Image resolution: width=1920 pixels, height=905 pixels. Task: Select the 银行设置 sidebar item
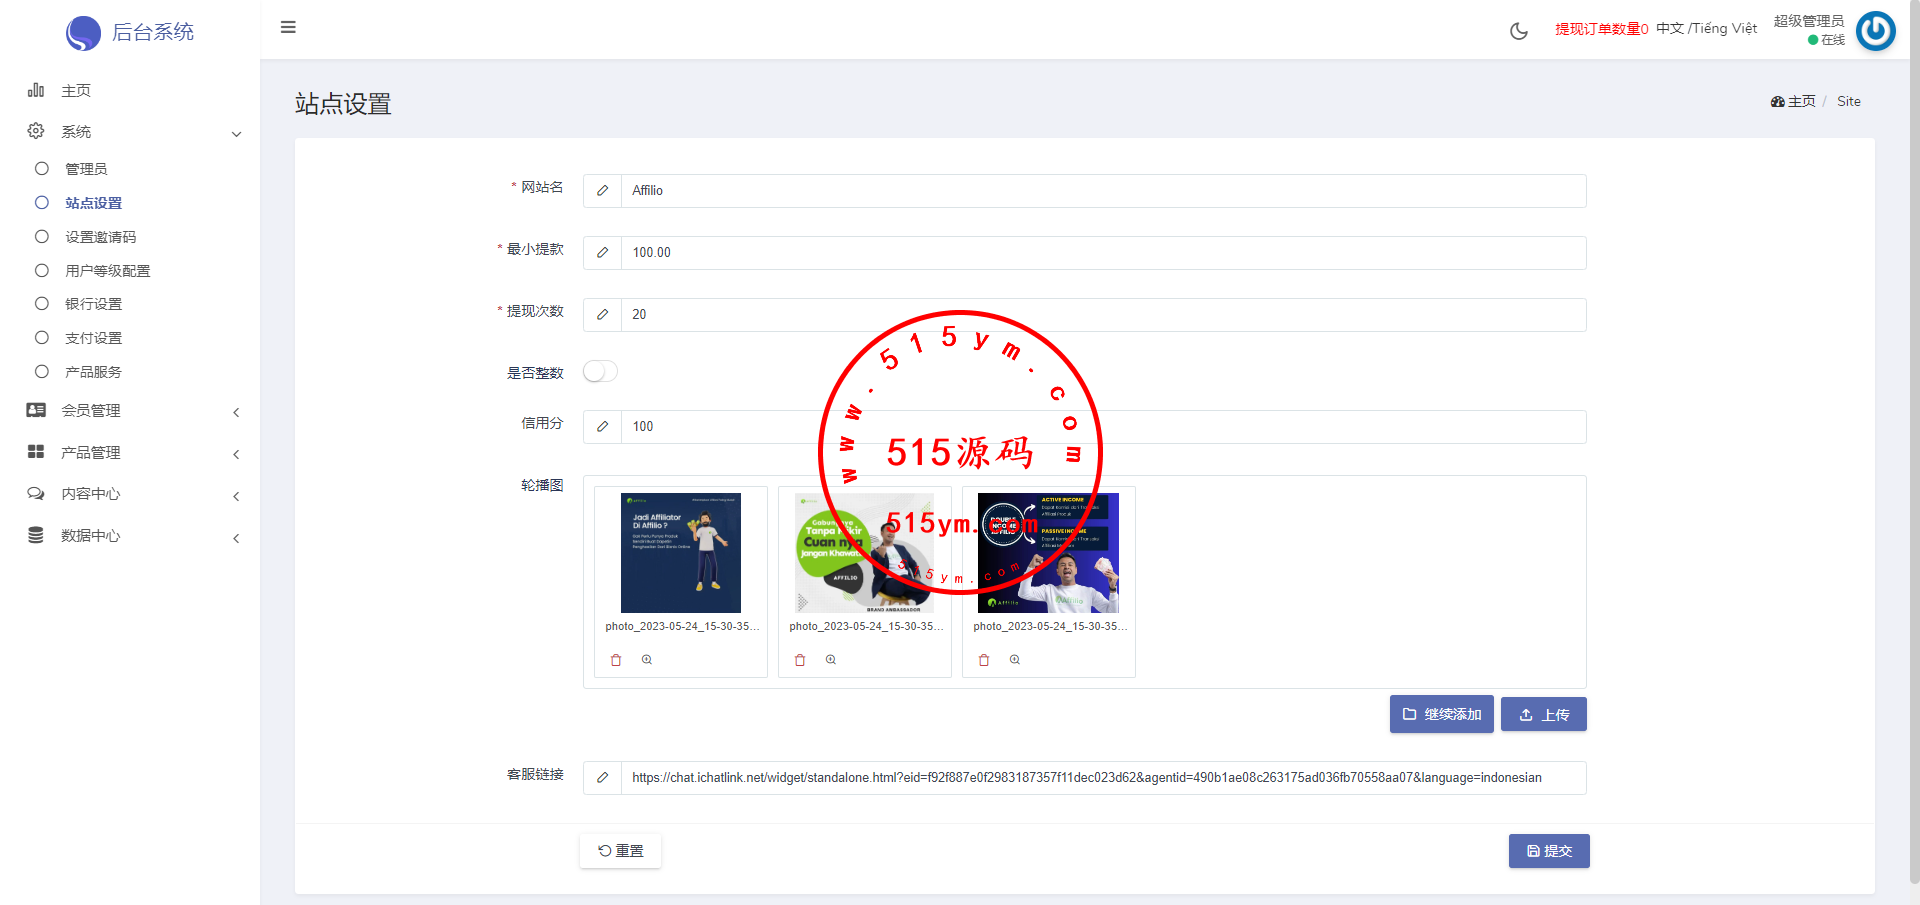pyautogui.click(x=93, y=304)
